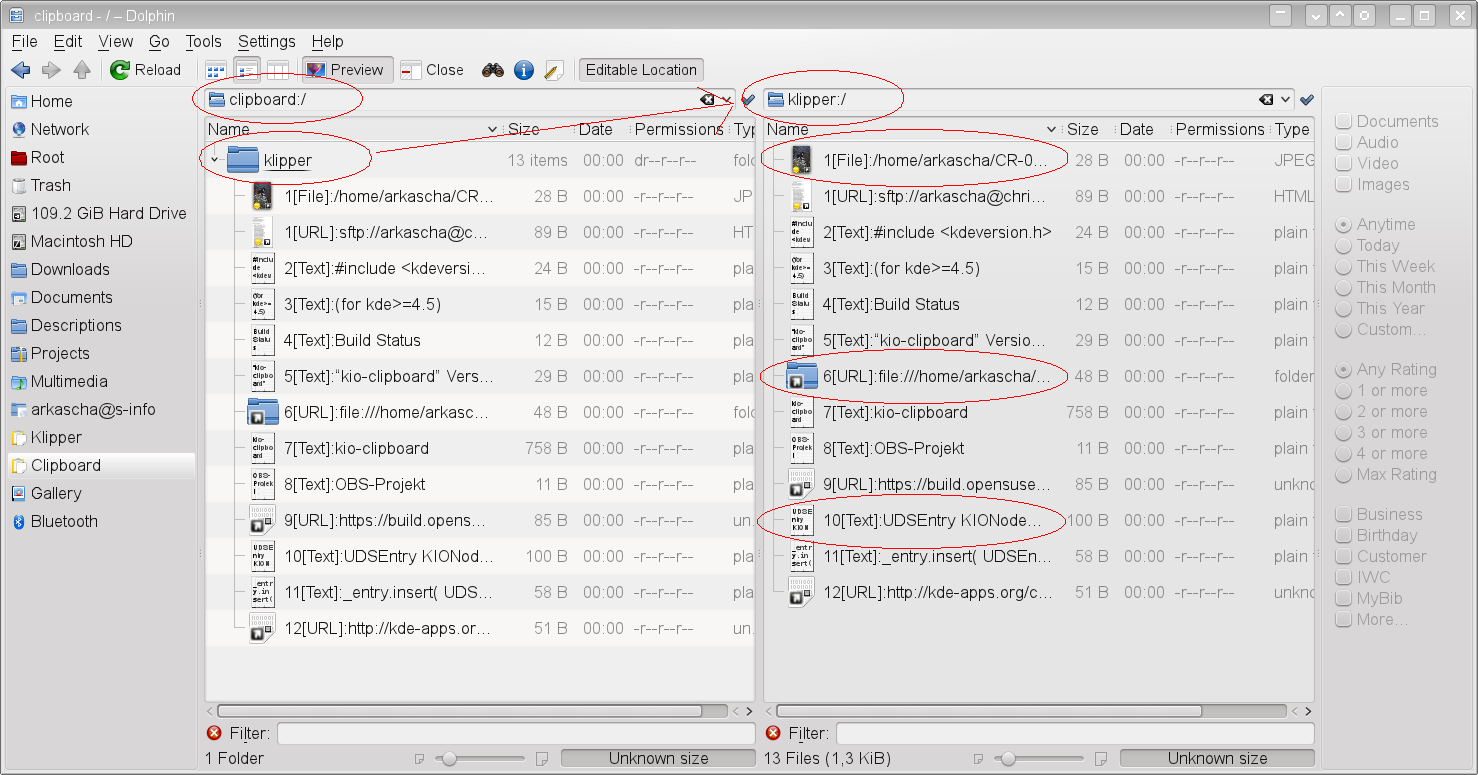Switch to Icons view mode
The image size is (1478, 775).
[x=216, y=70]
